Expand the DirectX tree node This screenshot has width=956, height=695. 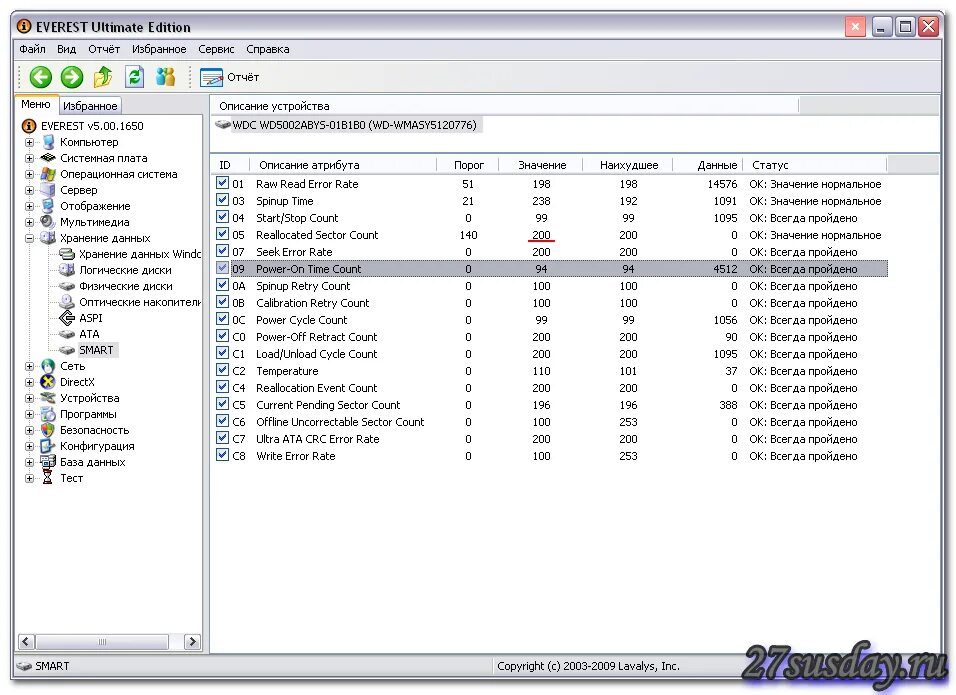tap(29, 382)
